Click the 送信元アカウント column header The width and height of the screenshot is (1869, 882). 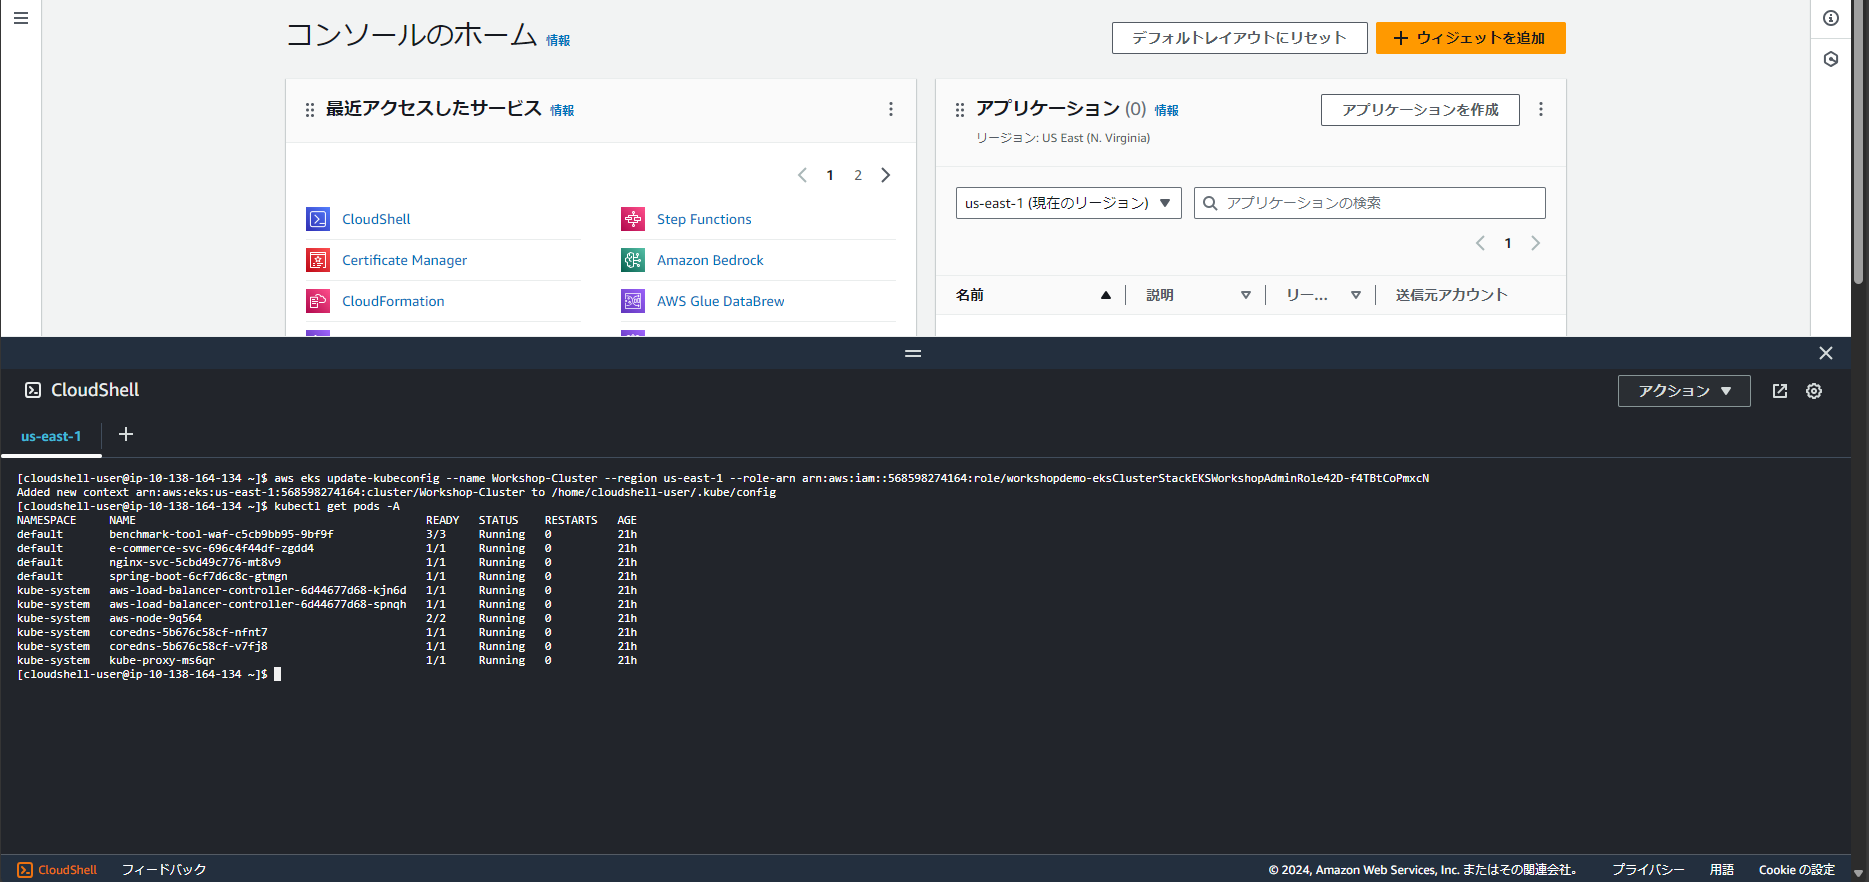coord(1451,295)
